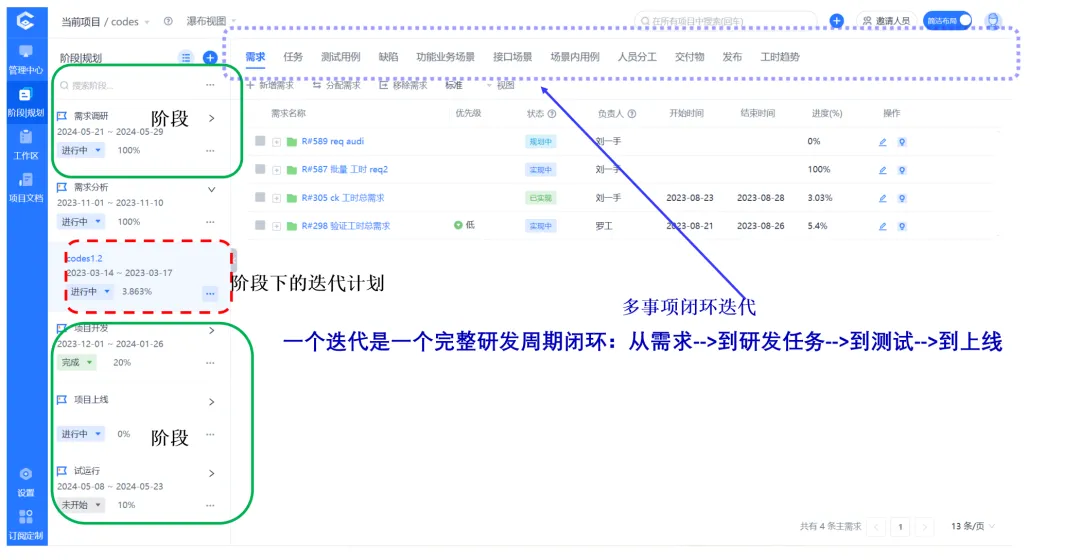Open the user avatar menu
This screenshot has width=1080, height=560.
point(993,21)
